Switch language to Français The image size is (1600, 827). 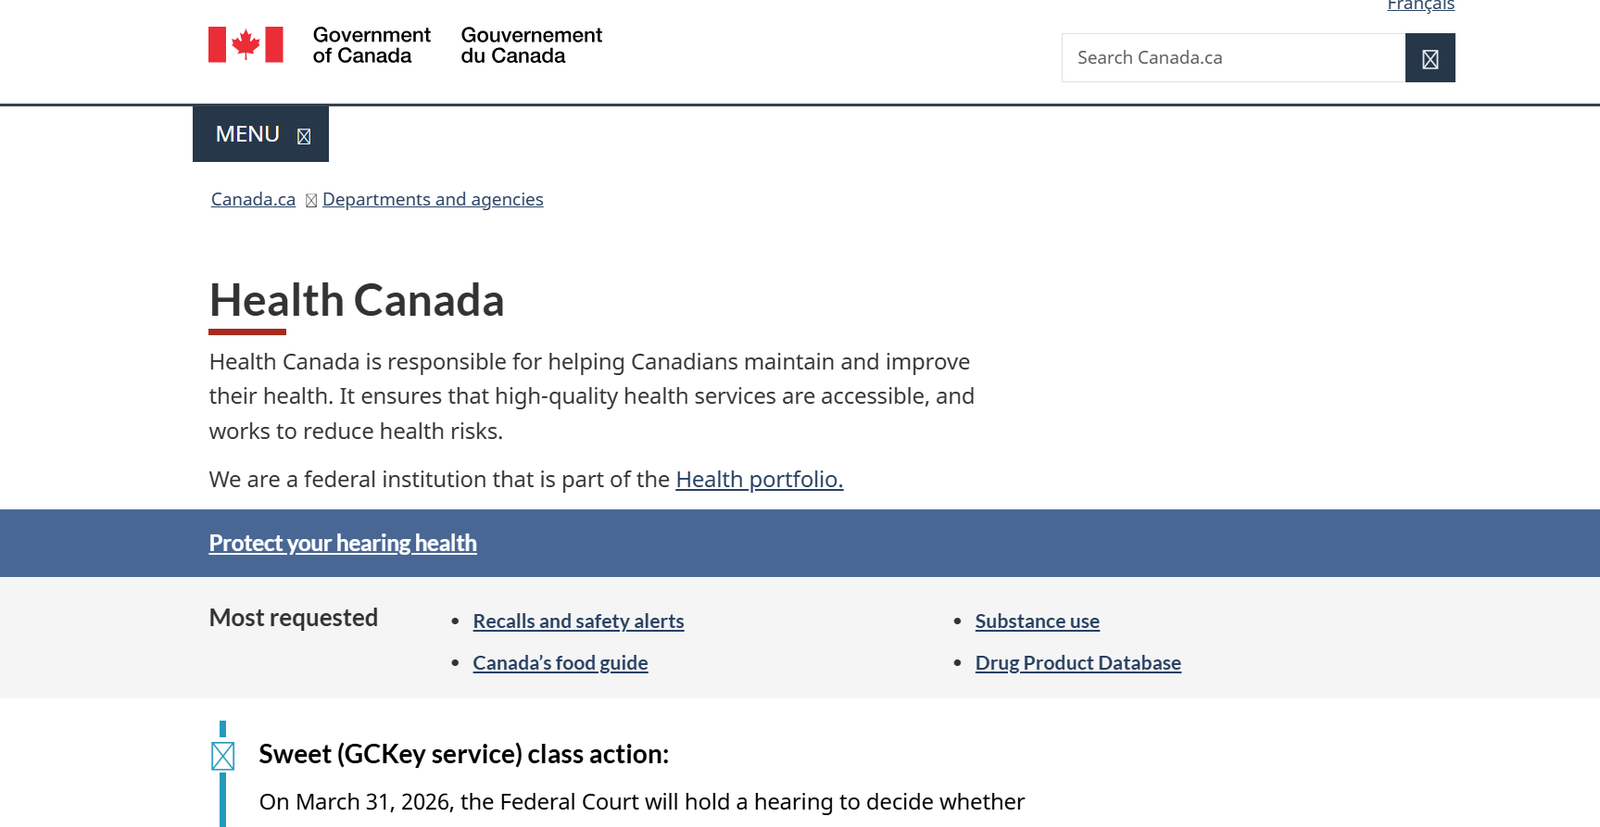[1420, 6]
